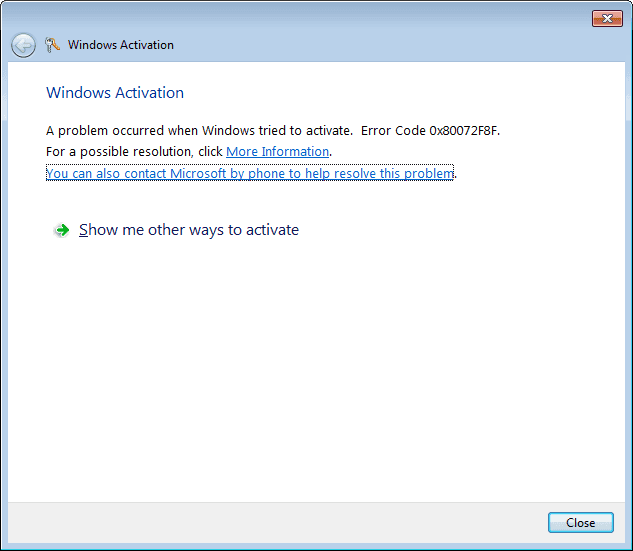Click the For a possible resolution text

point(134,152)
